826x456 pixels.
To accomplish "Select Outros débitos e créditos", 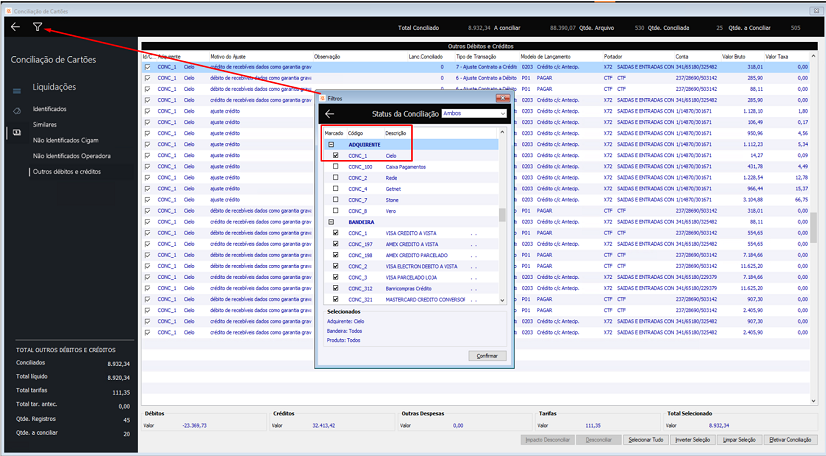I will coord(67,172).
